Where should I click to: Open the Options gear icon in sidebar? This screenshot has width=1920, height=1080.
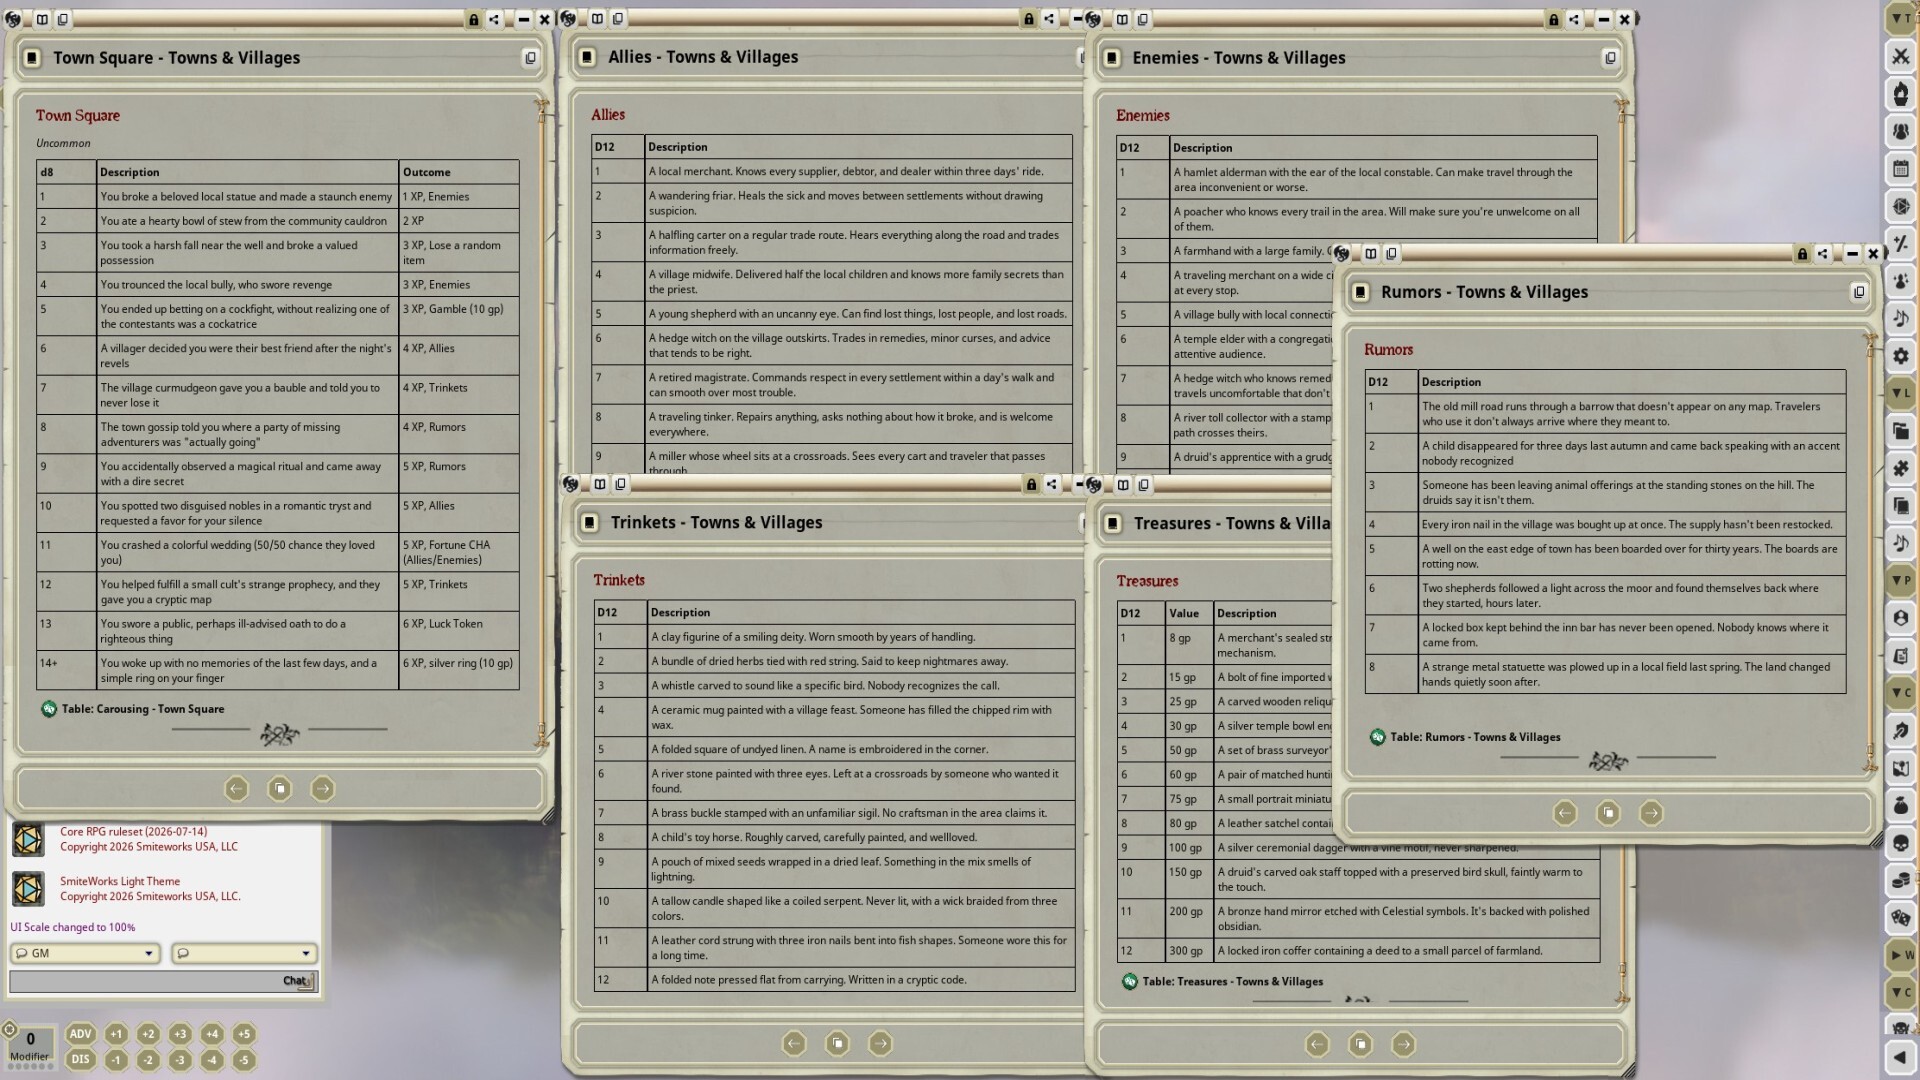coord(1901,356)
